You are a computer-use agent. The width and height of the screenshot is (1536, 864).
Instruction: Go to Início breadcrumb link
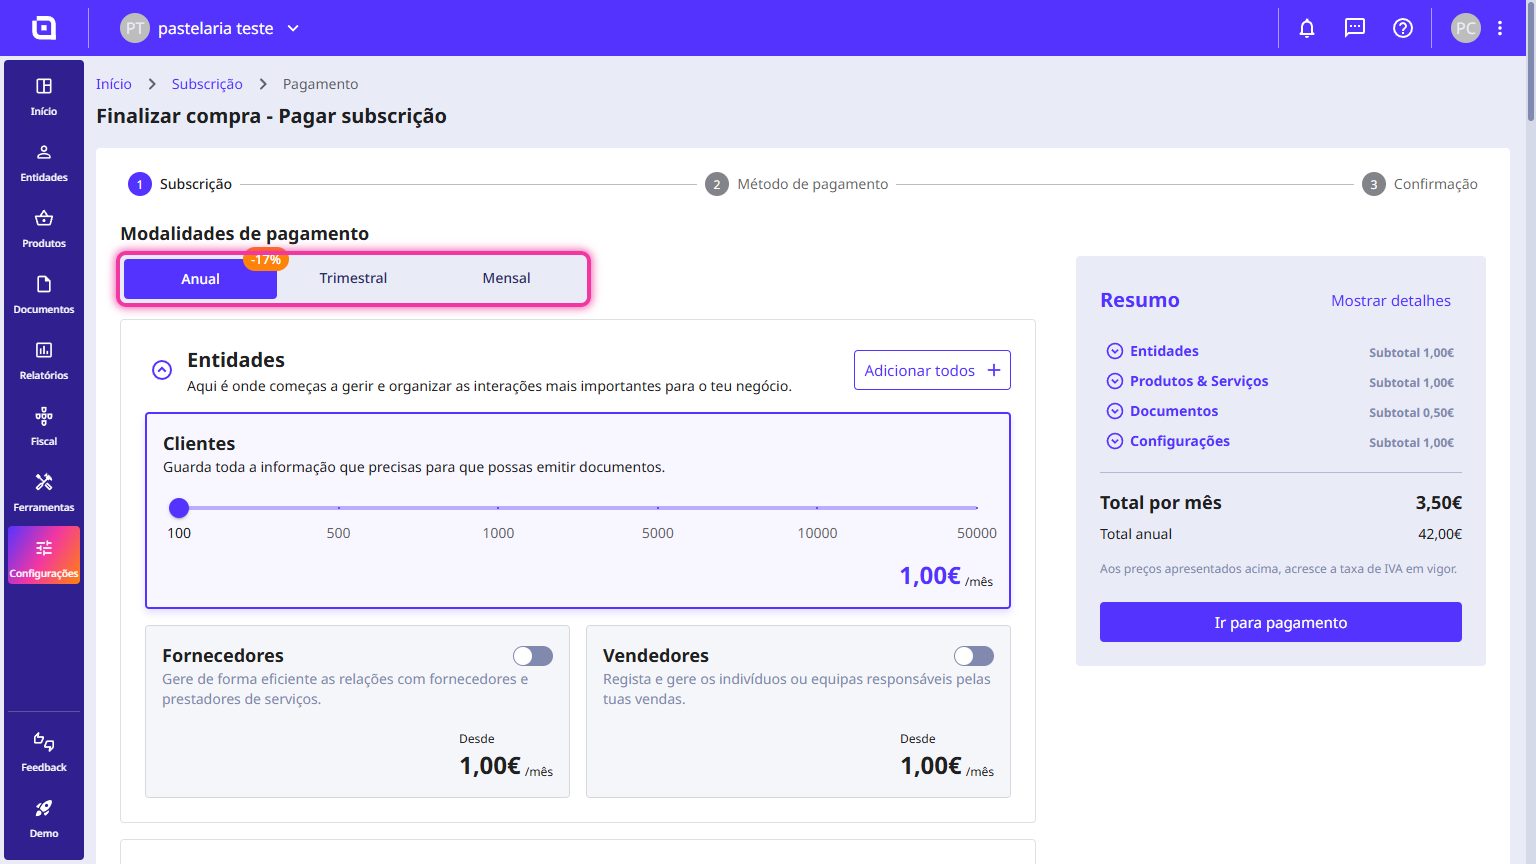(x=114, y=84)
